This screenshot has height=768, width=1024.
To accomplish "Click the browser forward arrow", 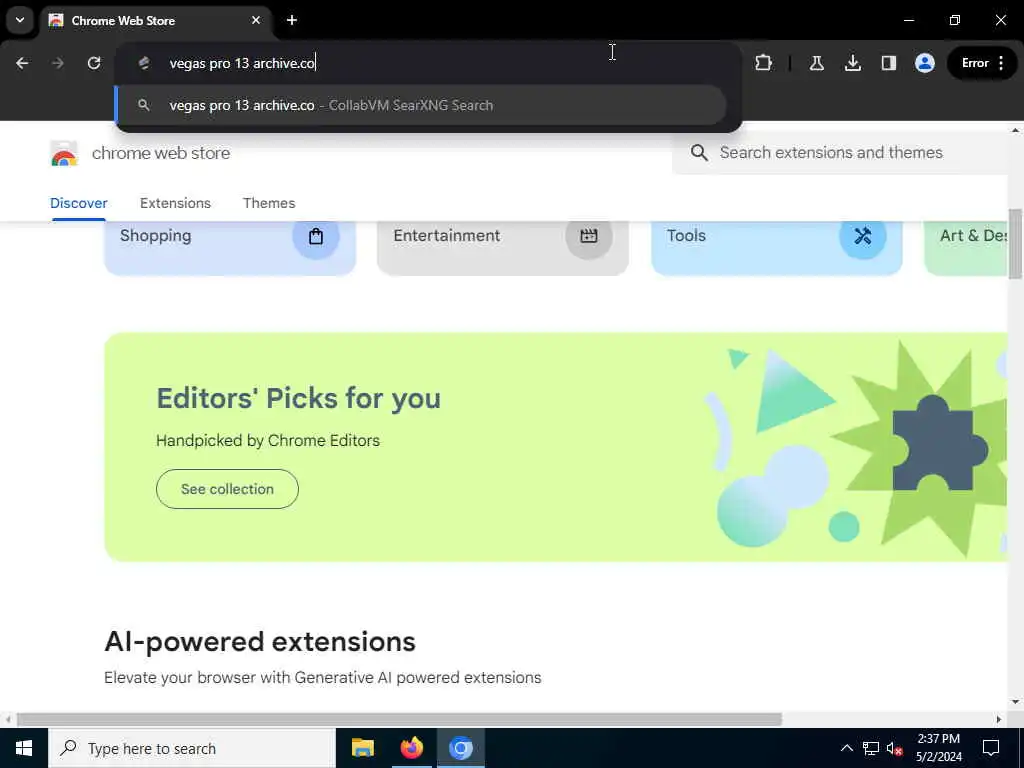I will [58, 63].
